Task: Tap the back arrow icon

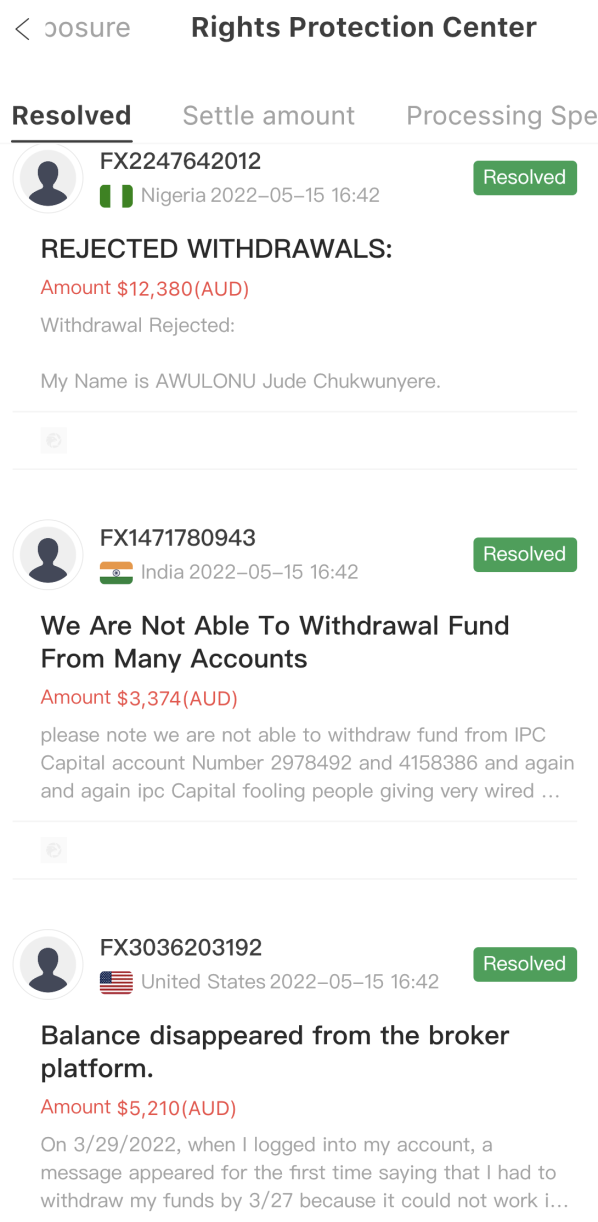Action: [x=22, y=29]
